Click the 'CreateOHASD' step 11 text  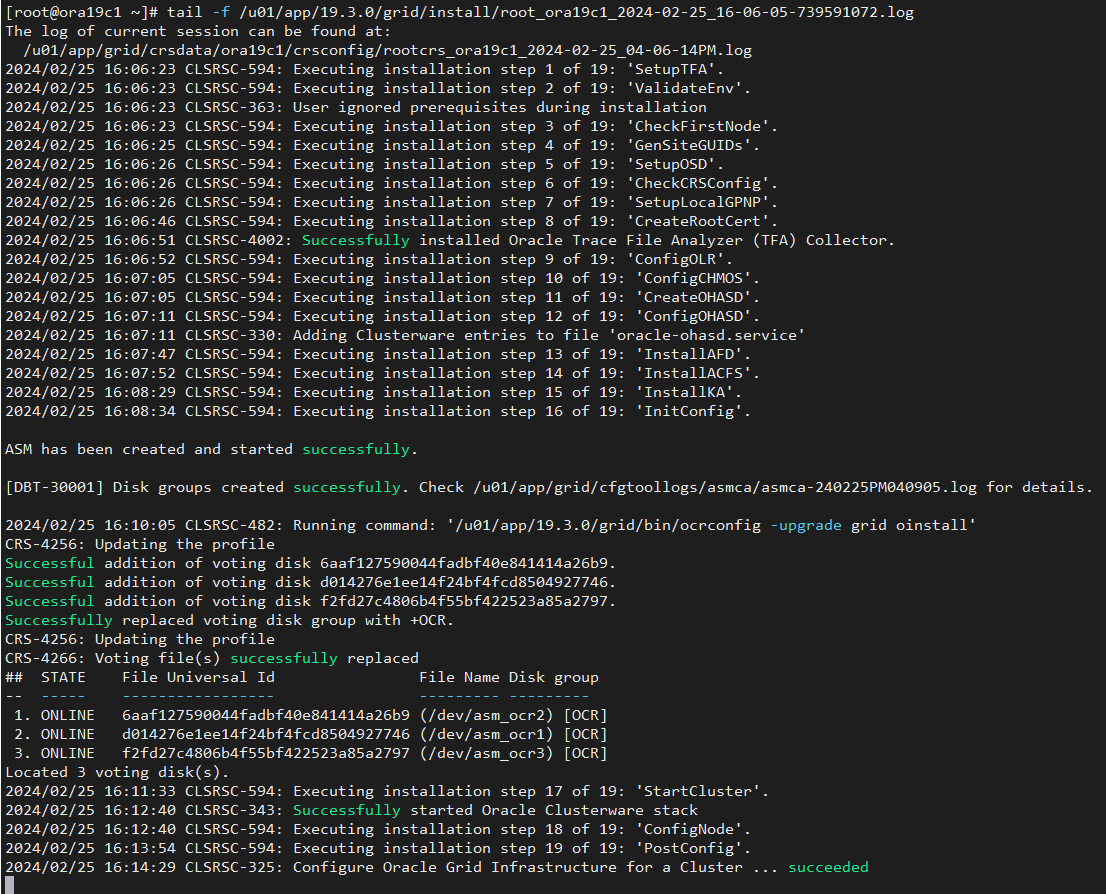(693, 298)
